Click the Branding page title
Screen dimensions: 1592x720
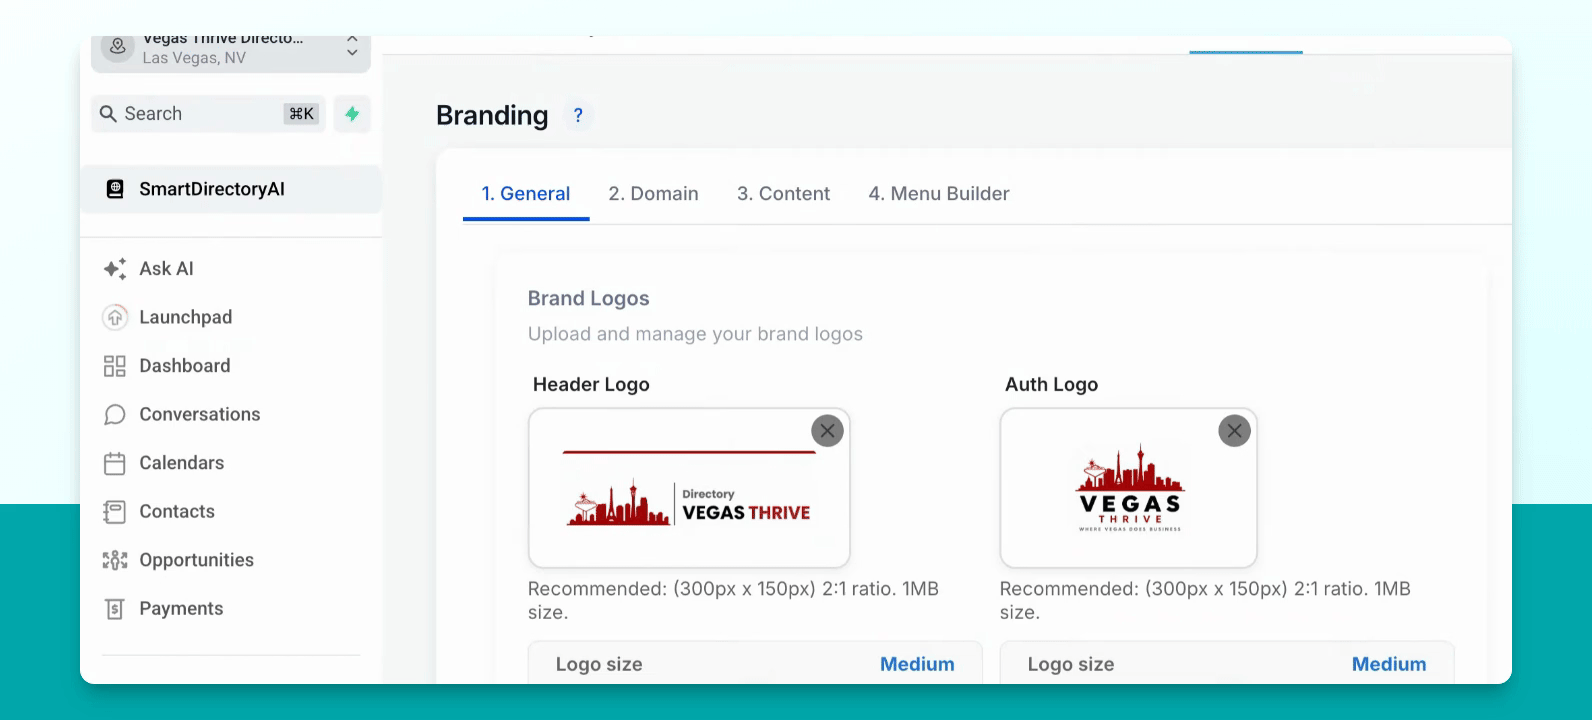(492, 116)
